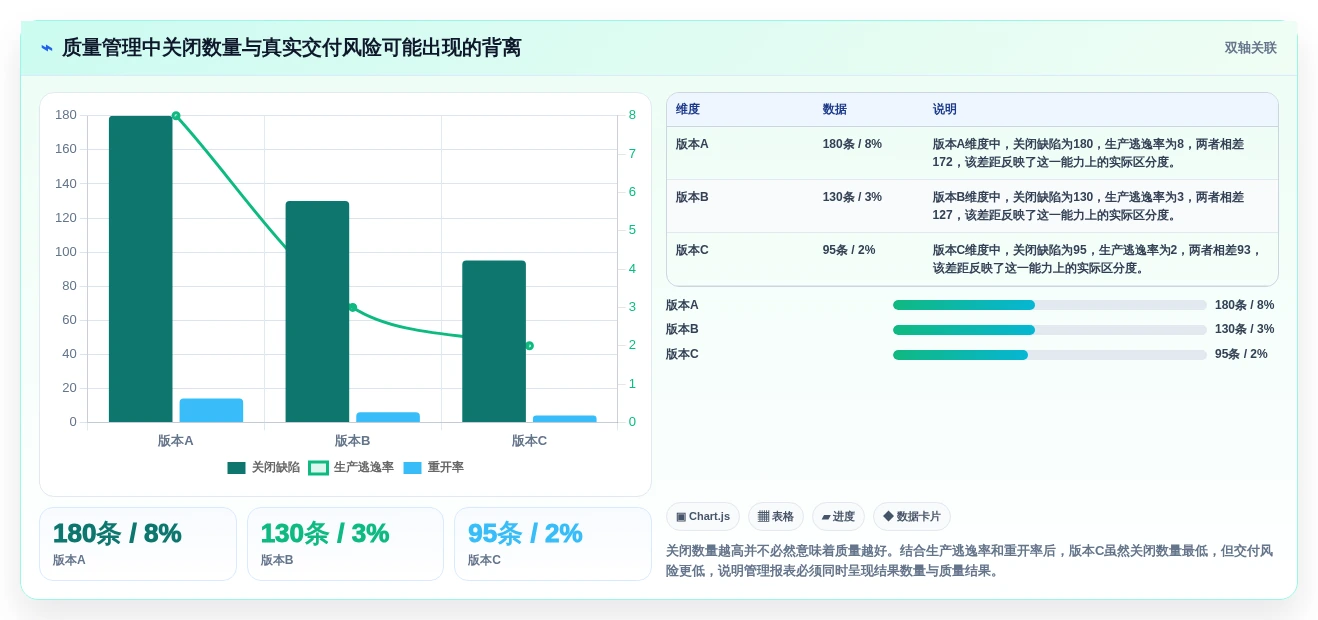The width and height of the screenshot is (1318, 620).
Task: Click the 180 left axis tick label
Action: (x=66, y=115)
